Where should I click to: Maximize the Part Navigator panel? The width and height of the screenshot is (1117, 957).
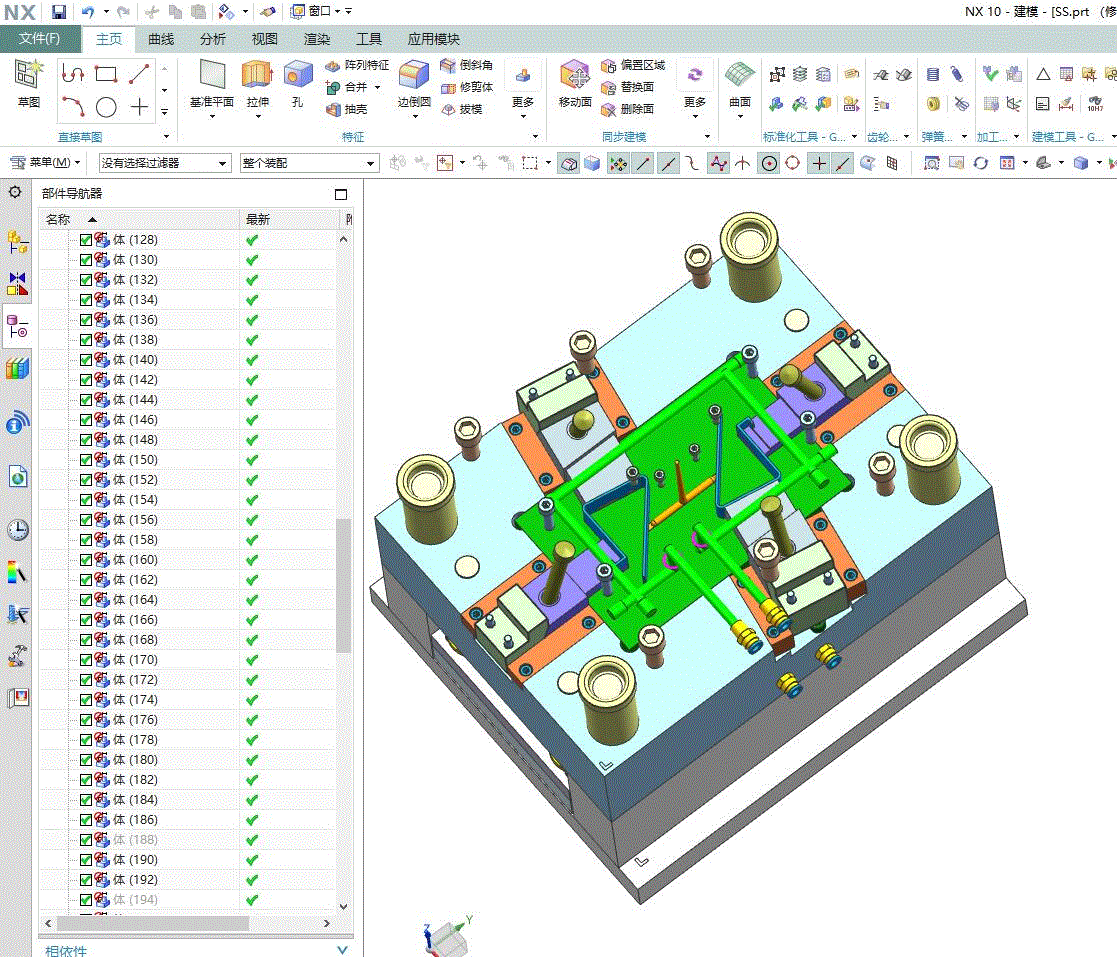point(341,195)
